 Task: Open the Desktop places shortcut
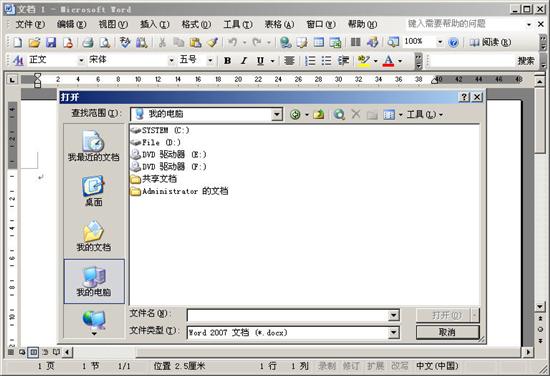point(94,190)
